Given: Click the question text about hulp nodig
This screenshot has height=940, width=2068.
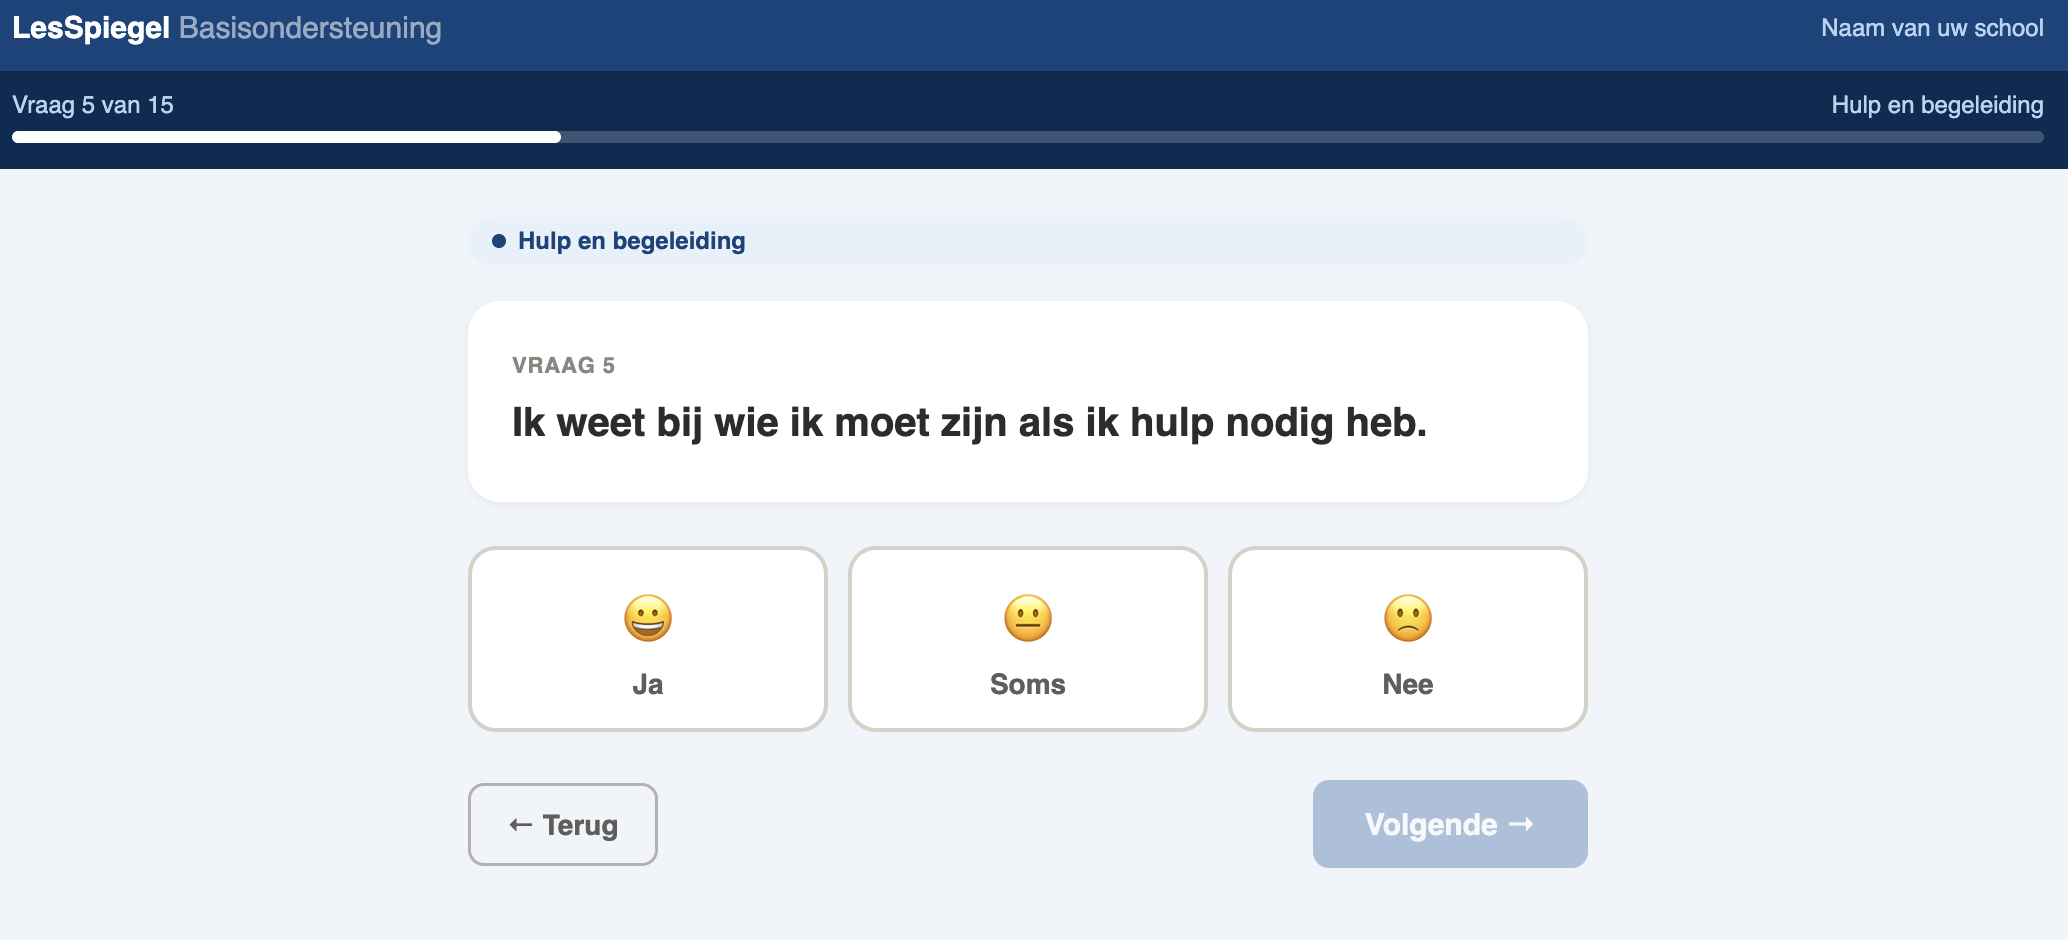Looking at the screenshot, I should click(x=969, y=422).
